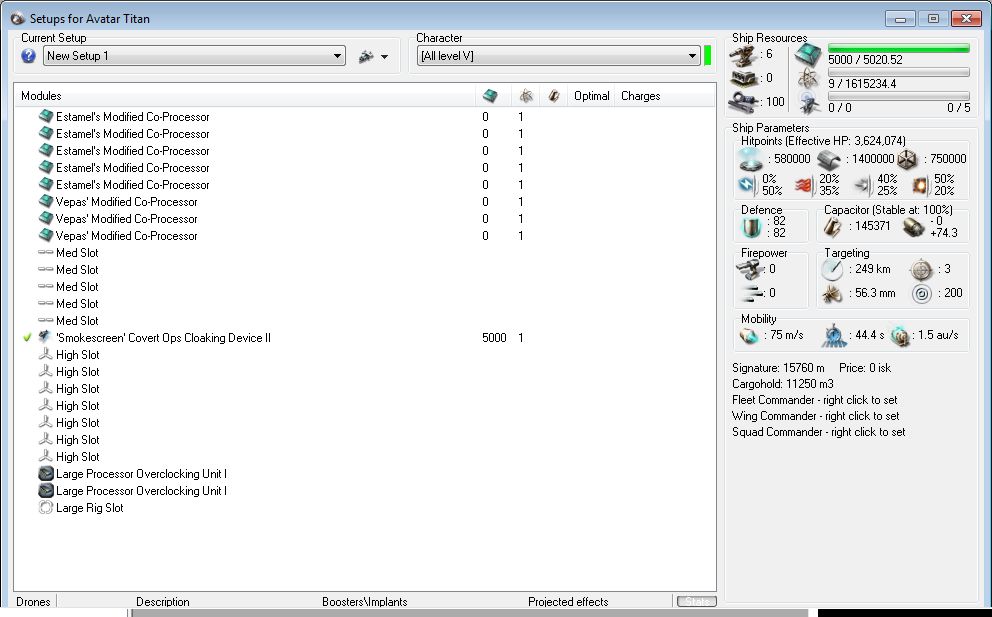Viewport: 992px width, 617px height.
Task: Click the explosive resistance icon showing 50% 20%
Action: pos(919,185)
